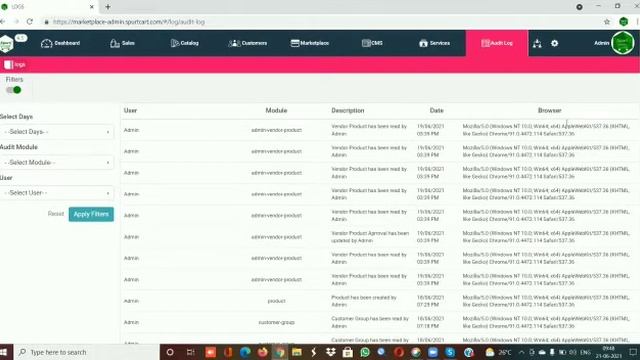Open Firefox from the taskbar

coord(262,352)
